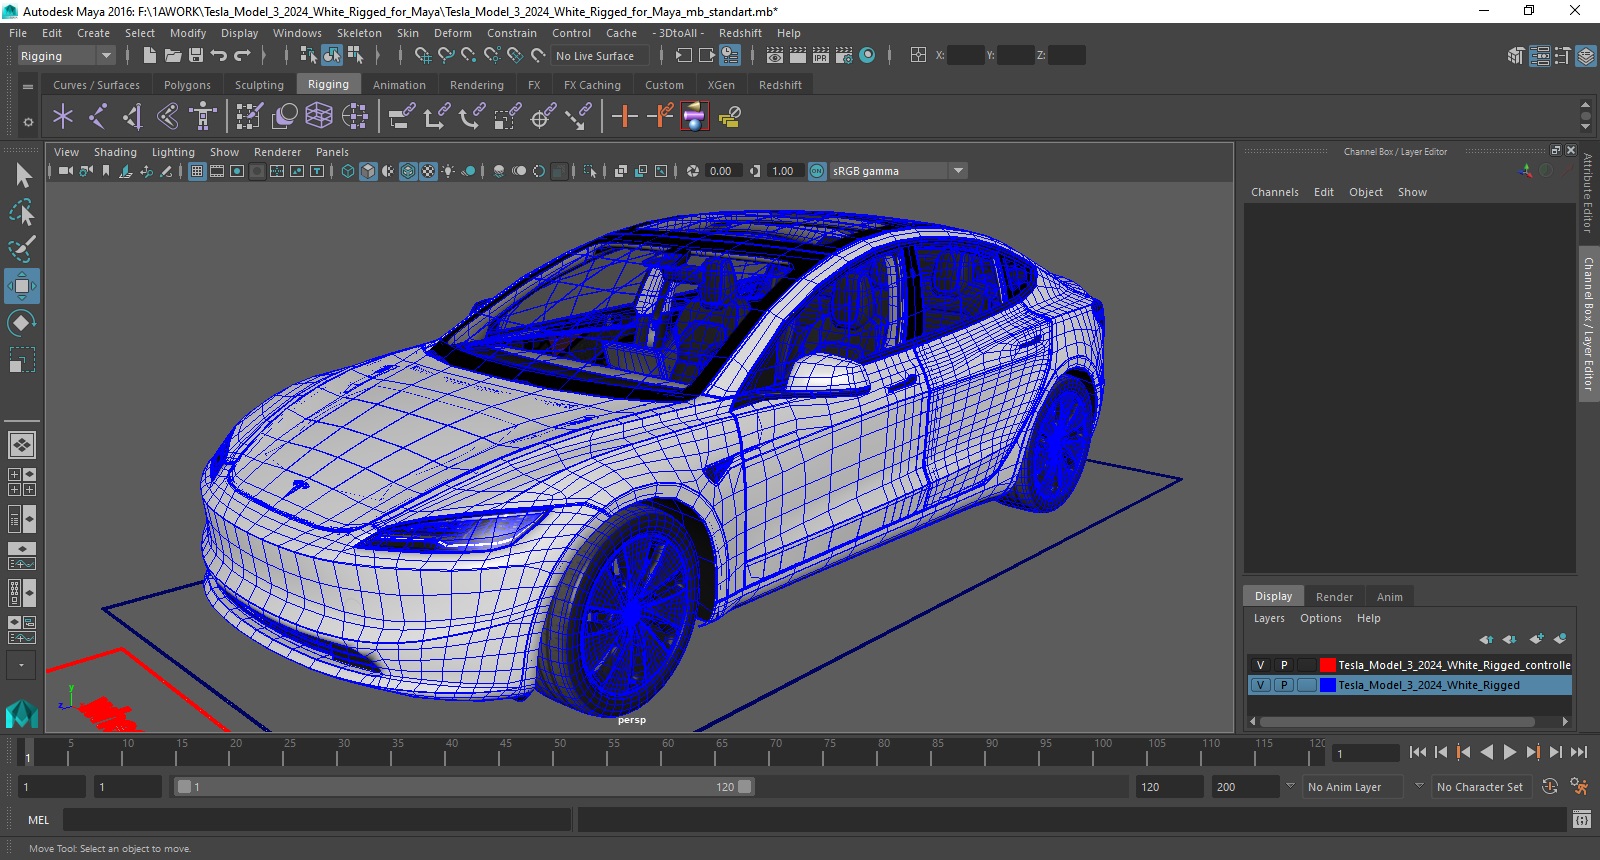The width and height of the screenshot is (1600, 860).
Task: Open the shelf options gear menu
Action: [x=28, y=122]
